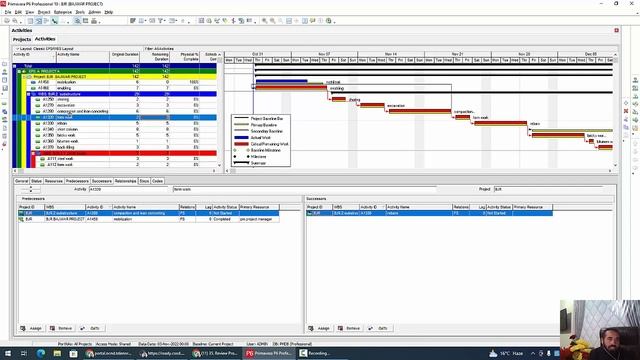Open the Codes details tab
Image resolution: width=640 pixels, height=360 pixels.
158,181
